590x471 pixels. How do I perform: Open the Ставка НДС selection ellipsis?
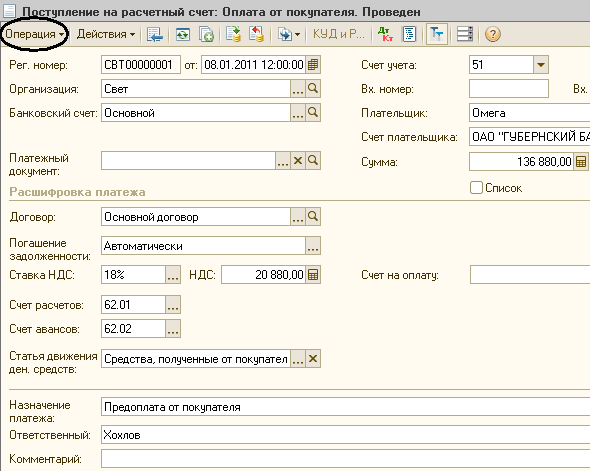click(173, 275)
